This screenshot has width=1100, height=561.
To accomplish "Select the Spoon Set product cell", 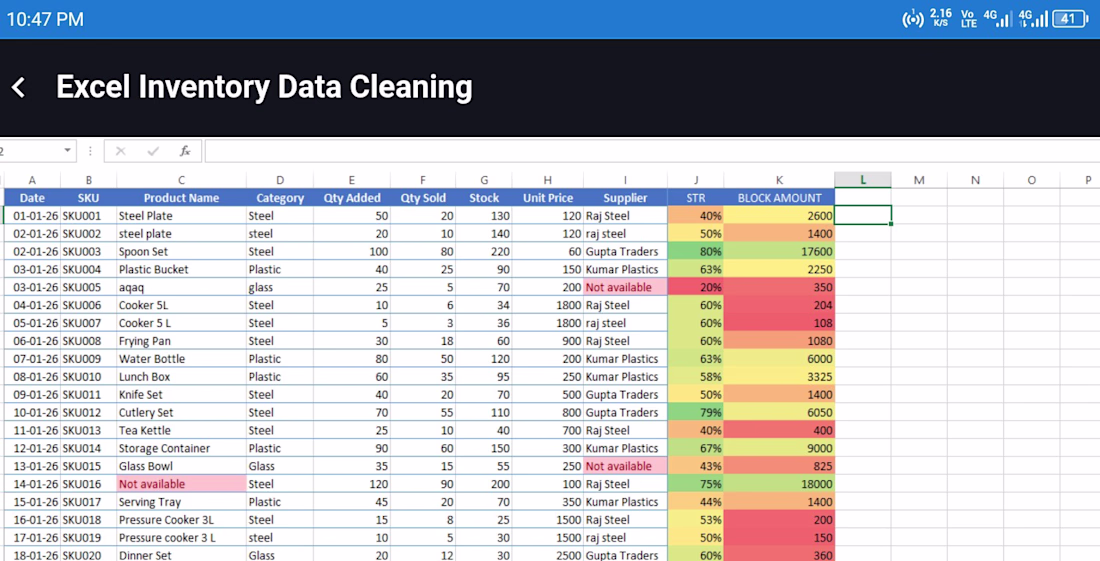I will (182, 252).
